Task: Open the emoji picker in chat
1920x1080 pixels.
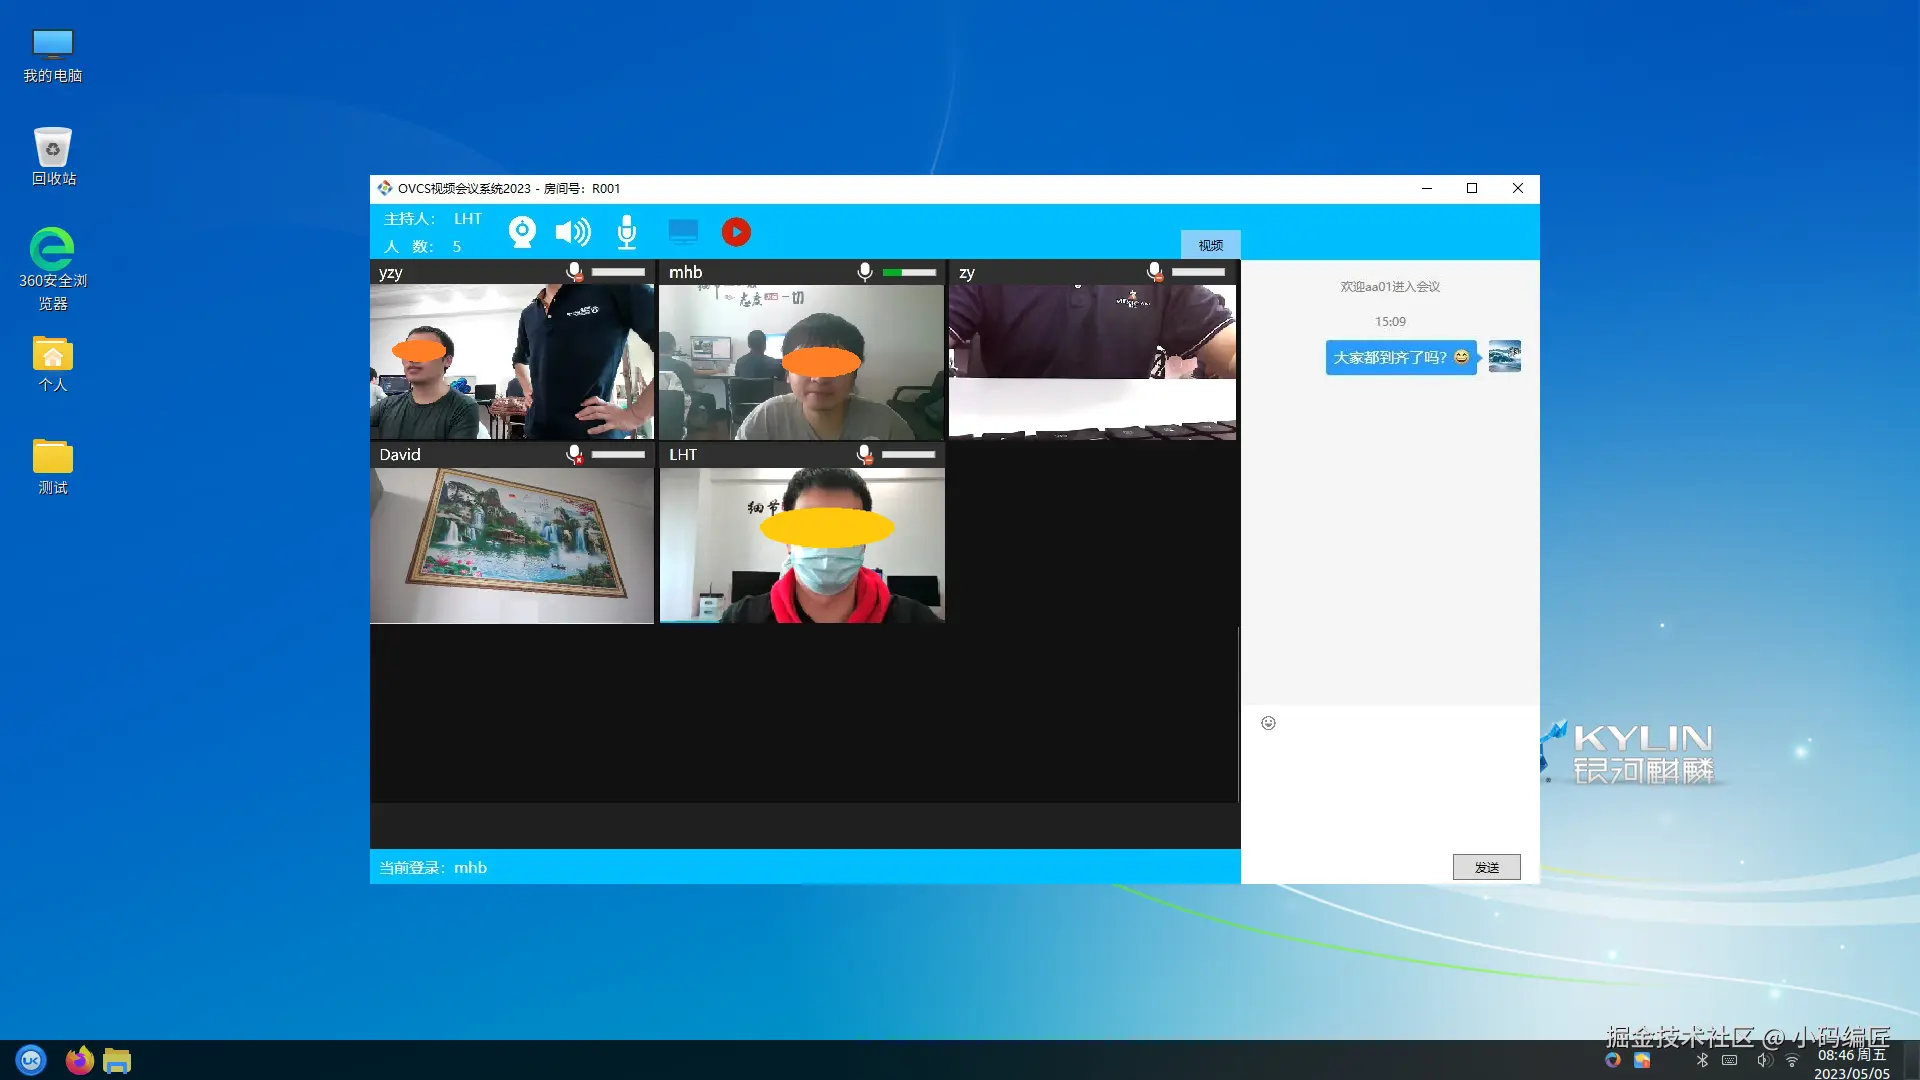Action: click(1268, 723)
